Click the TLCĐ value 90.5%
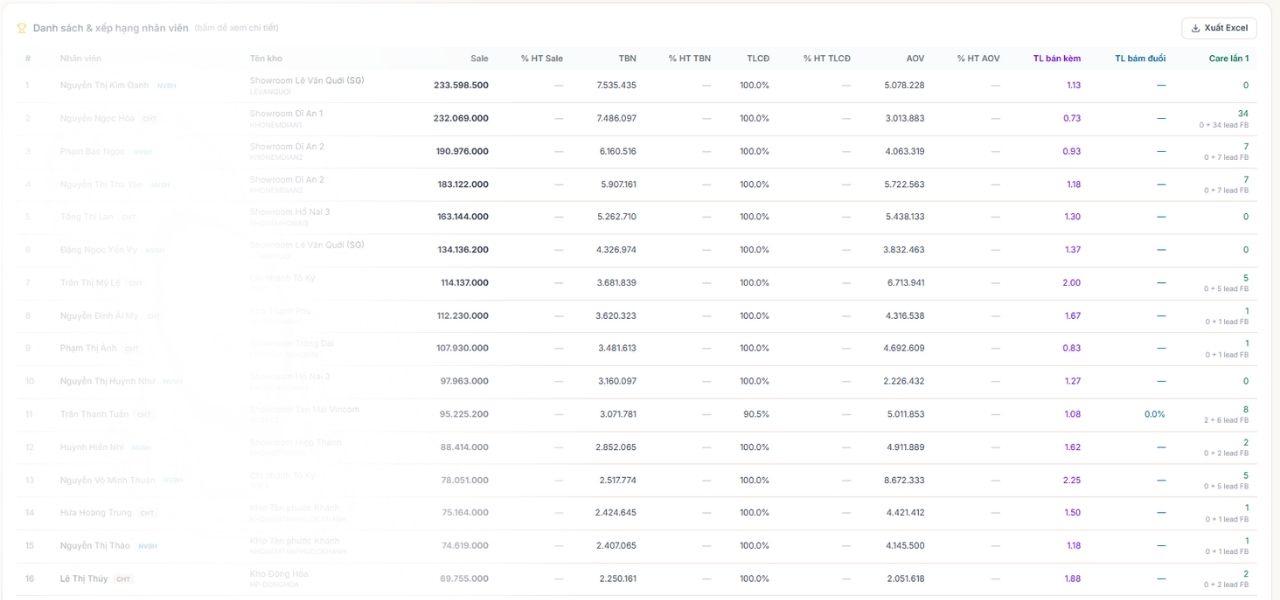Screen dimensions: 1280x600 point(755,414)
